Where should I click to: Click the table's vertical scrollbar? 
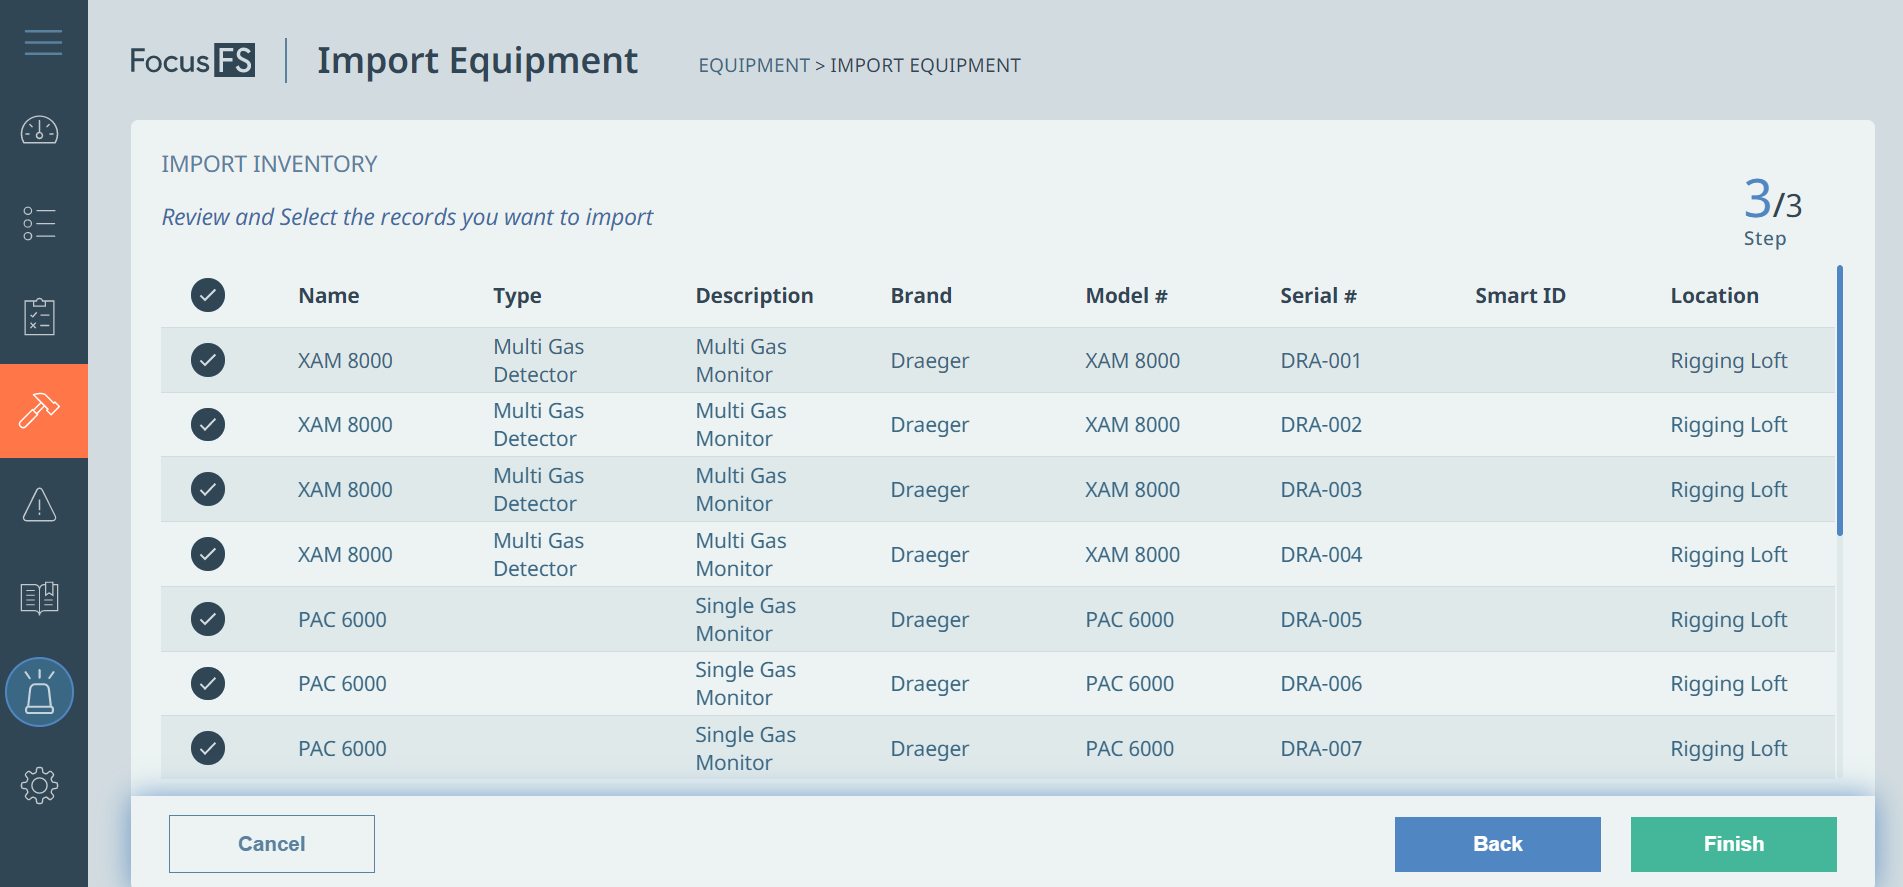coord(1839,400)
